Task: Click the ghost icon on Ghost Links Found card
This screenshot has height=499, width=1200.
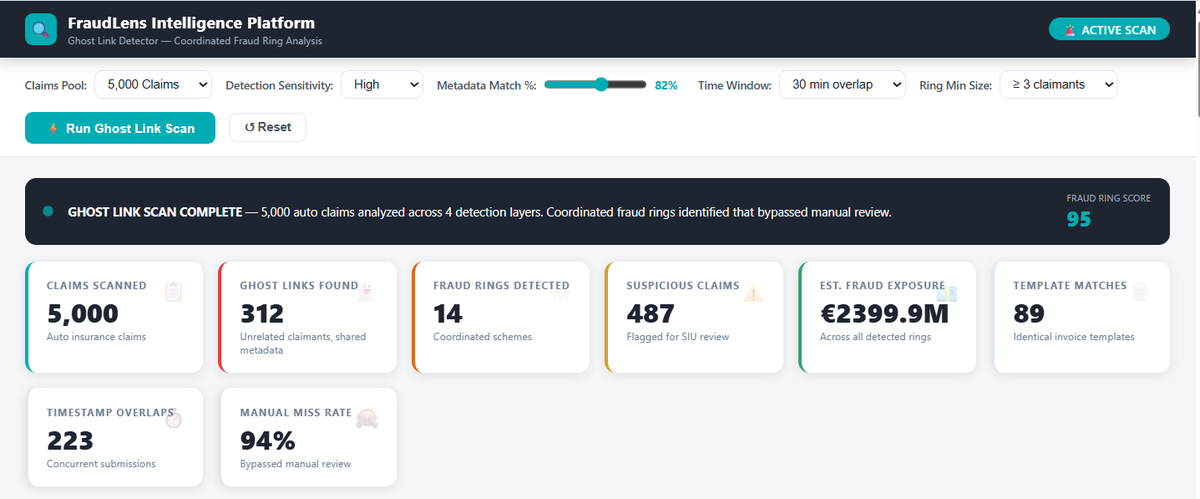Action: tap(367, 292)
